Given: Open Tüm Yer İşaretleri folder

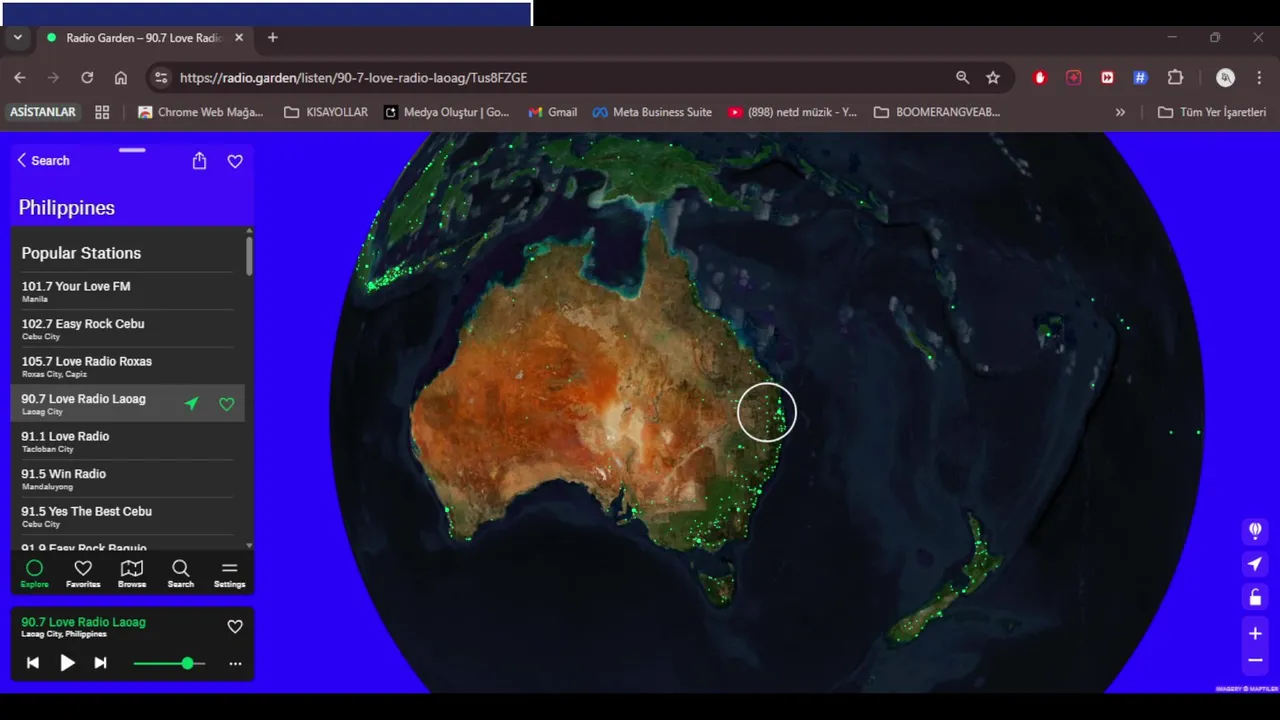Looking at the screenshot, I should pyautogui.click(x=1212, y=112).
